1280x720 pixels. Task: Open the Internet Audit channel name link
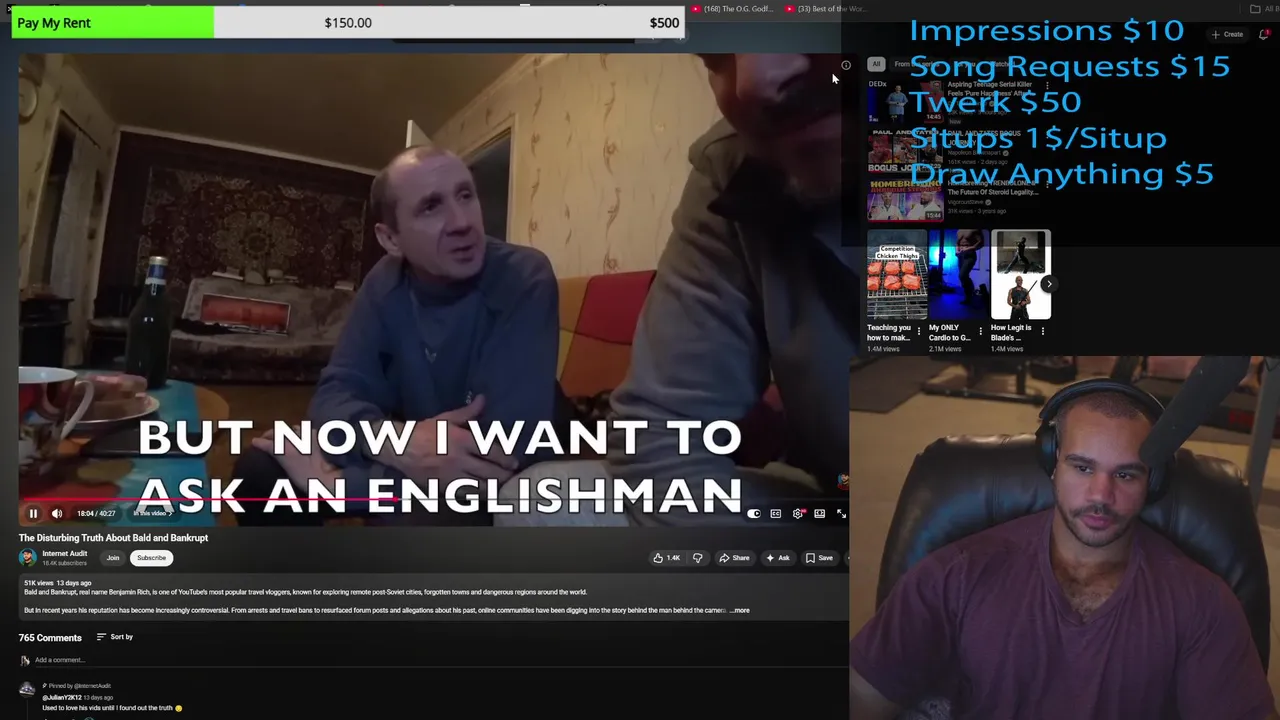pyautogui.click(x=64, y=554)
